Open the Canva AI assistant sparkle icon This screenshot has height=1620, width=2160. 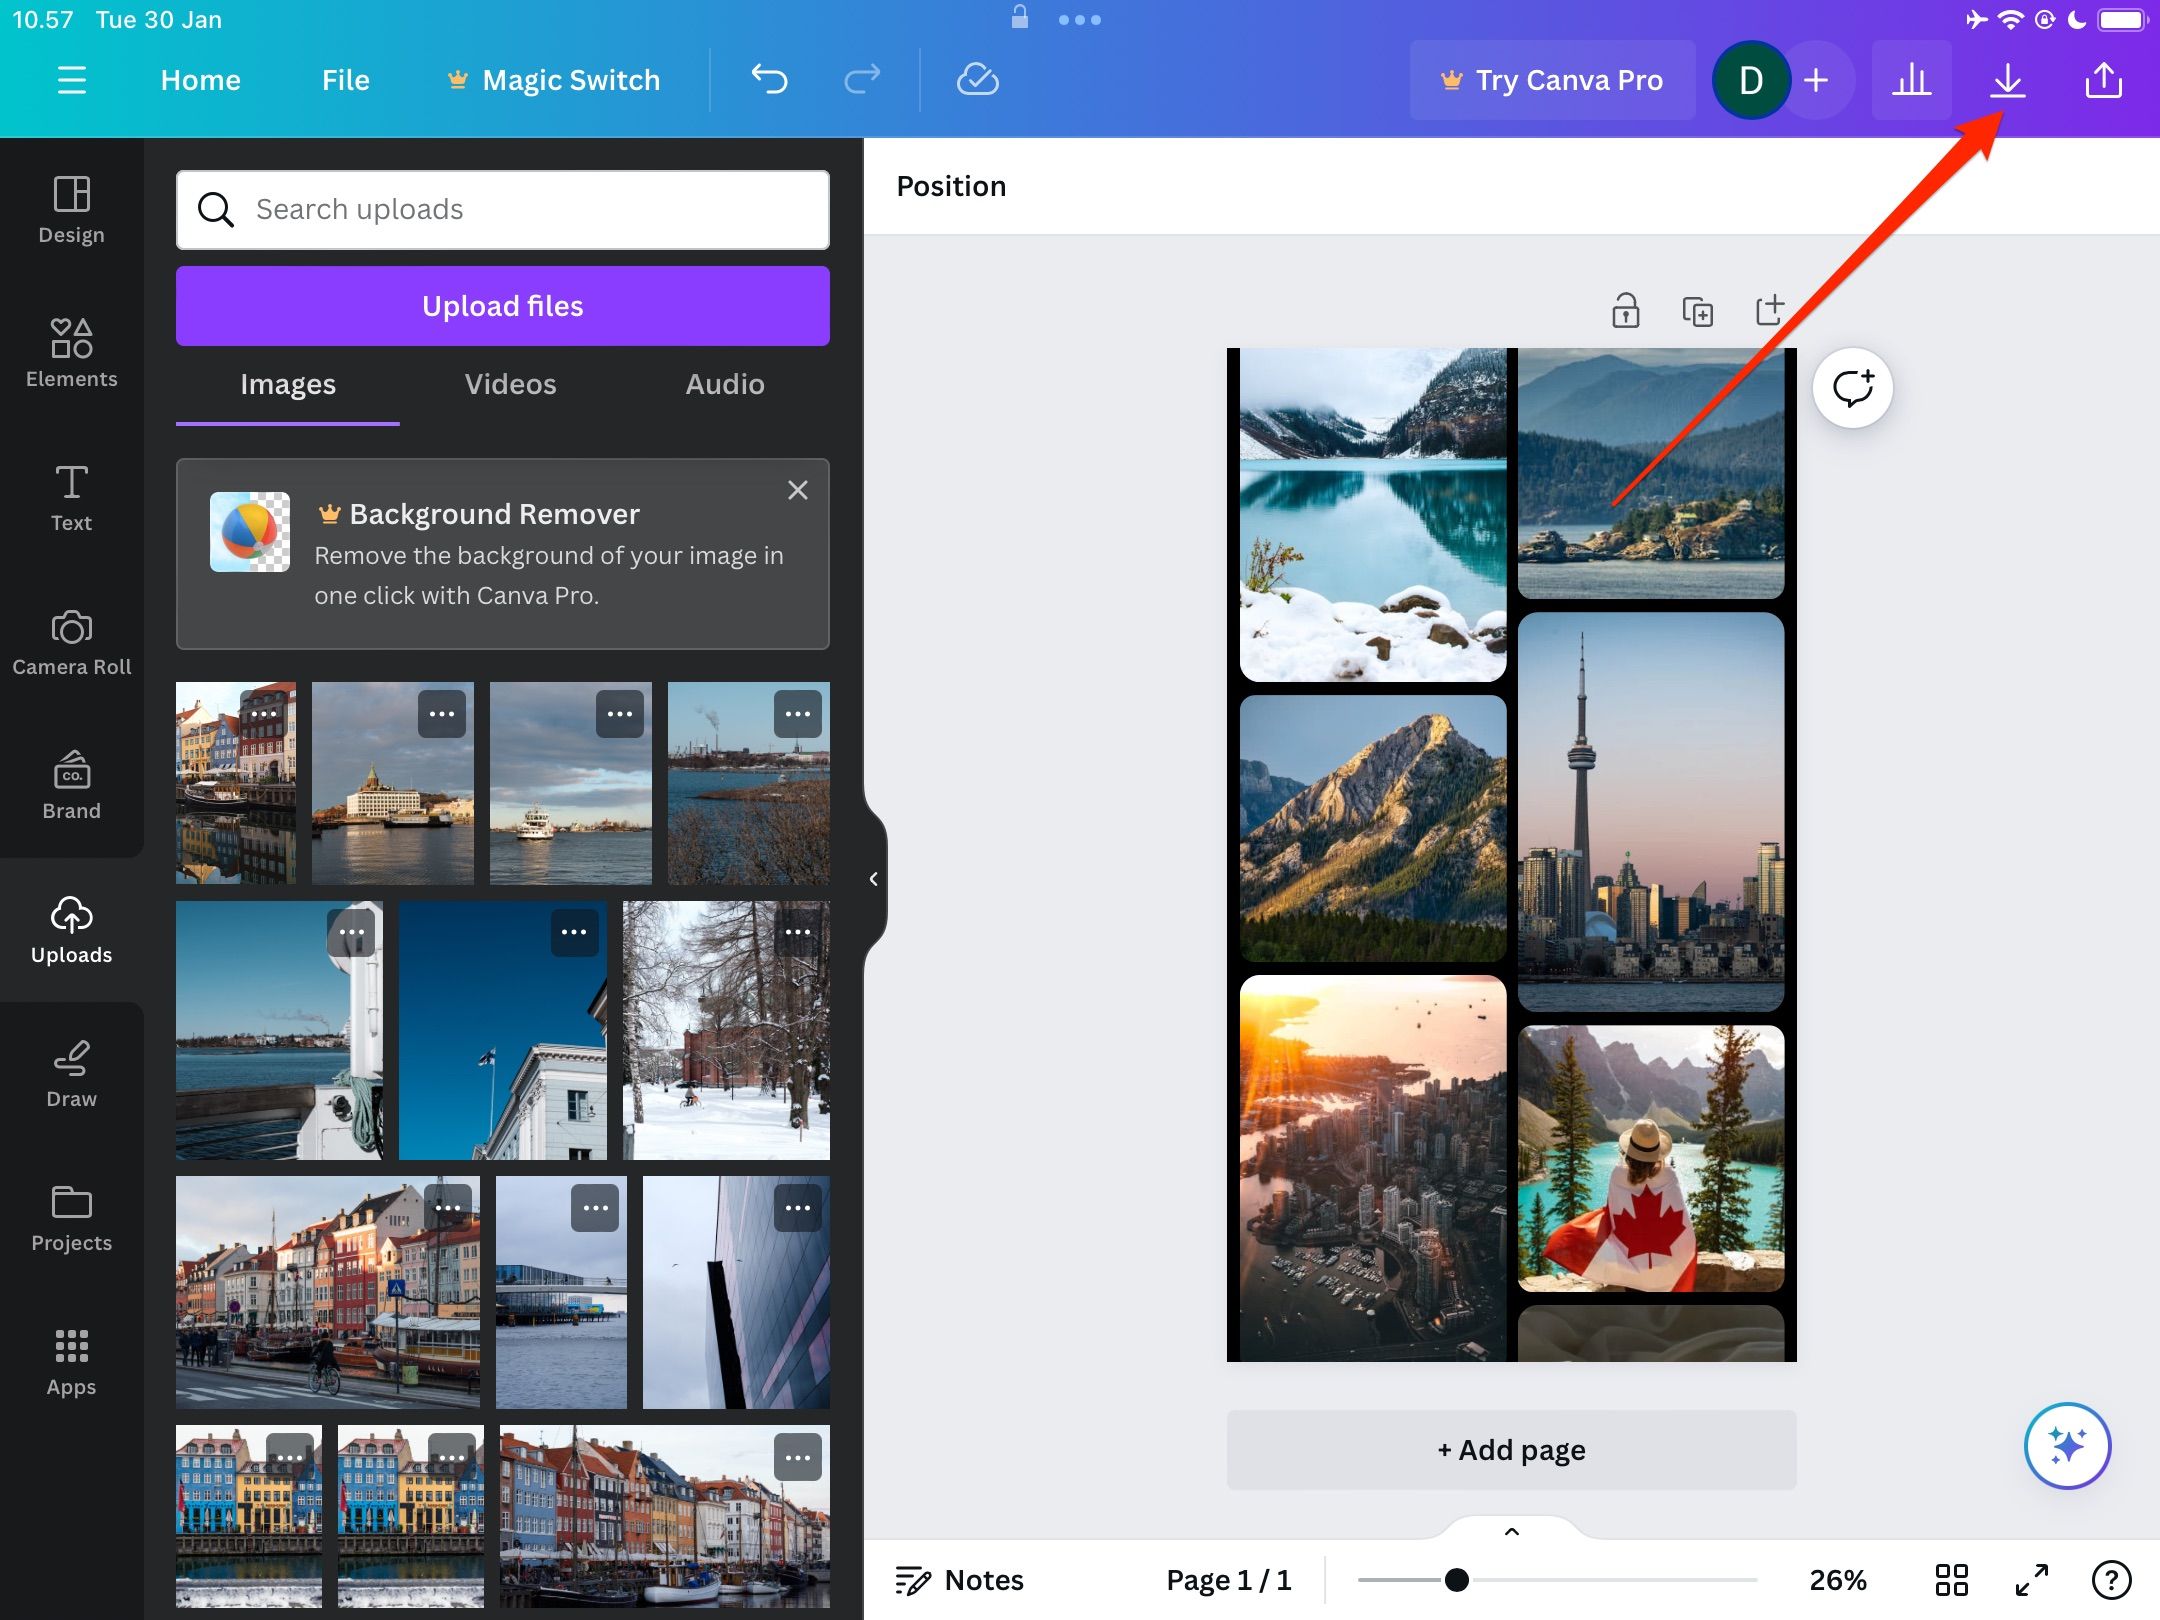[2066, 1446]
